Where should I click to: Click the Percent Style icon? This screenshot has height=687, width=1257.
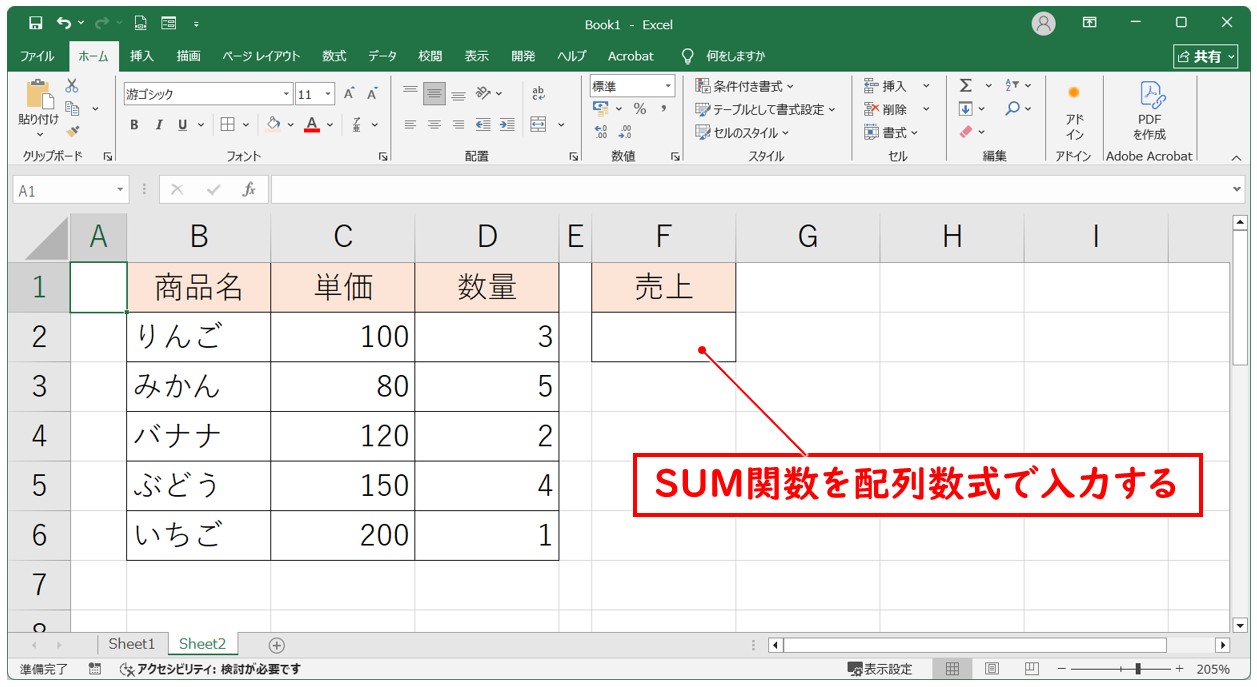coord(639,109)
